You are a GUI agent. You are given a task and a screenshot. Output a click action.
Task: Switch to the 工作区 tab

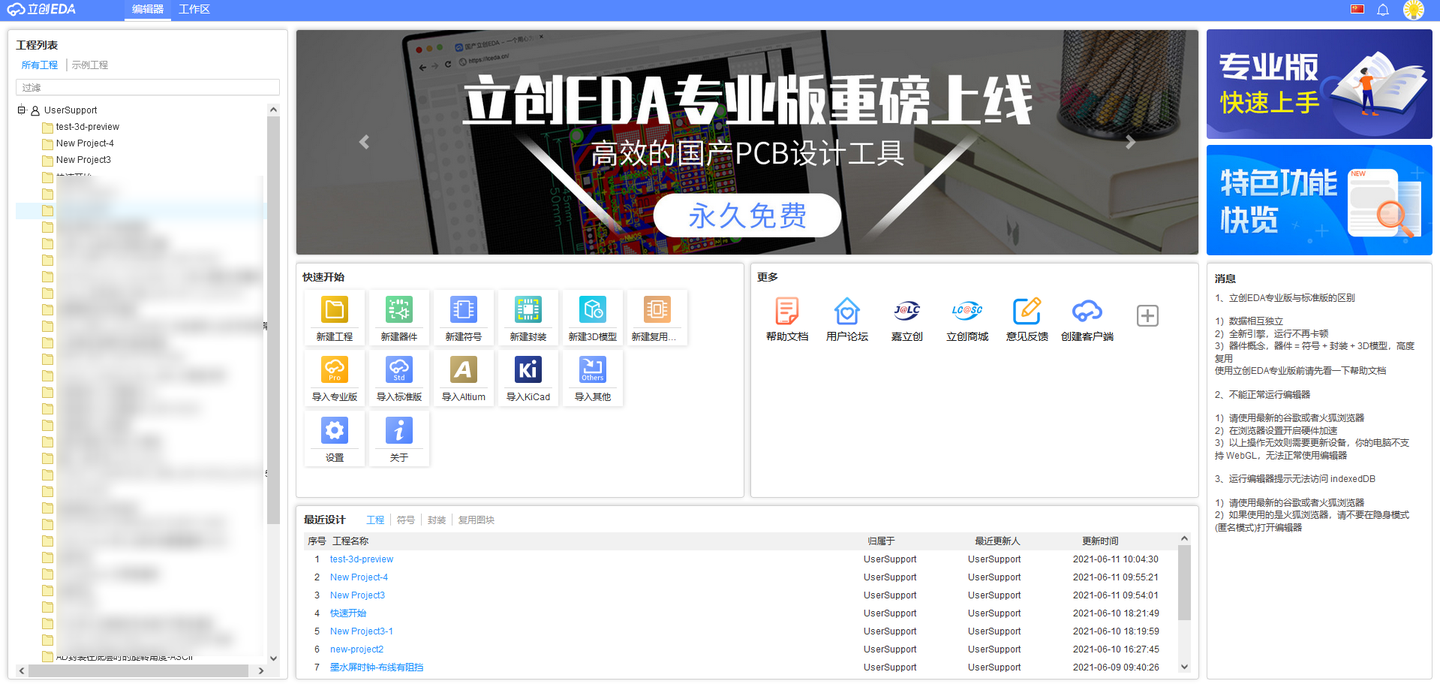(x=194, y=9)
